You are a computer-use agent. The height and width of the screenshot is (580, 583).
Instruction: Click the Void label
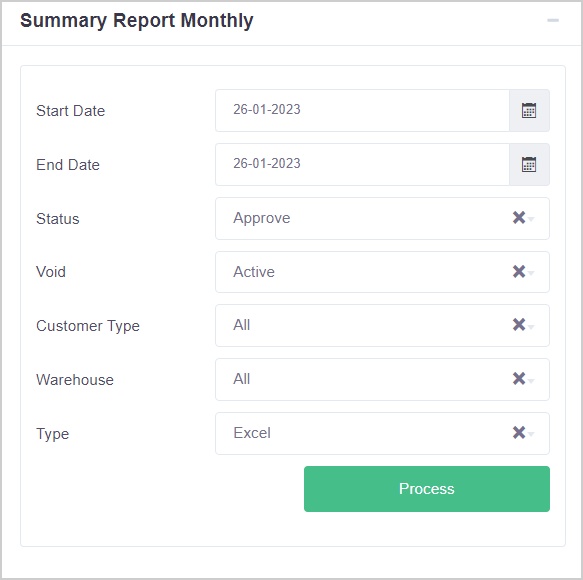pyautogui.click(x=51, y=272)
